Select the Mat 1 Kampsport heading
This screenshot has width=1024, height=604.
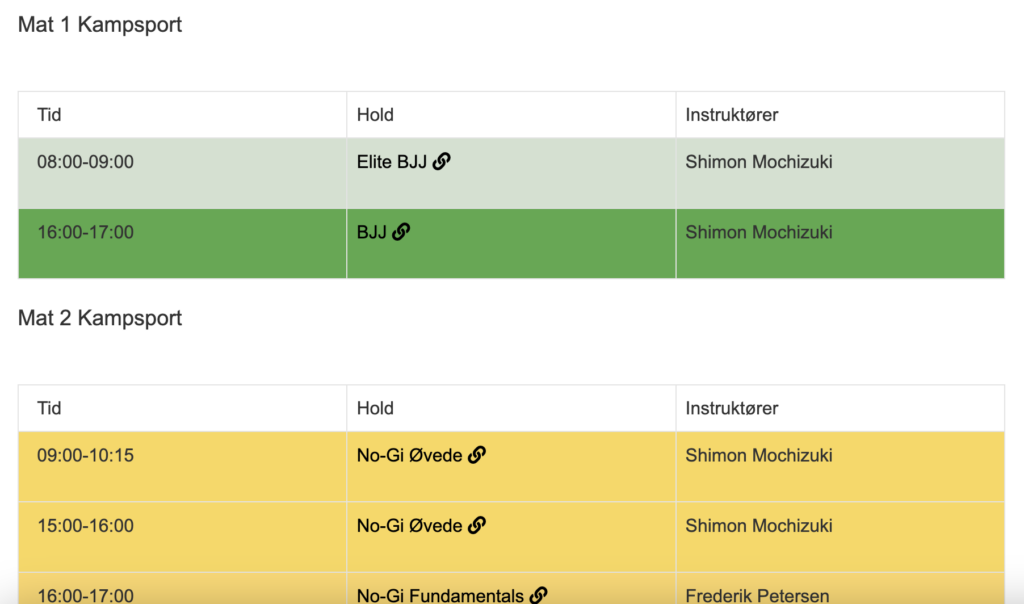[100, 25]
